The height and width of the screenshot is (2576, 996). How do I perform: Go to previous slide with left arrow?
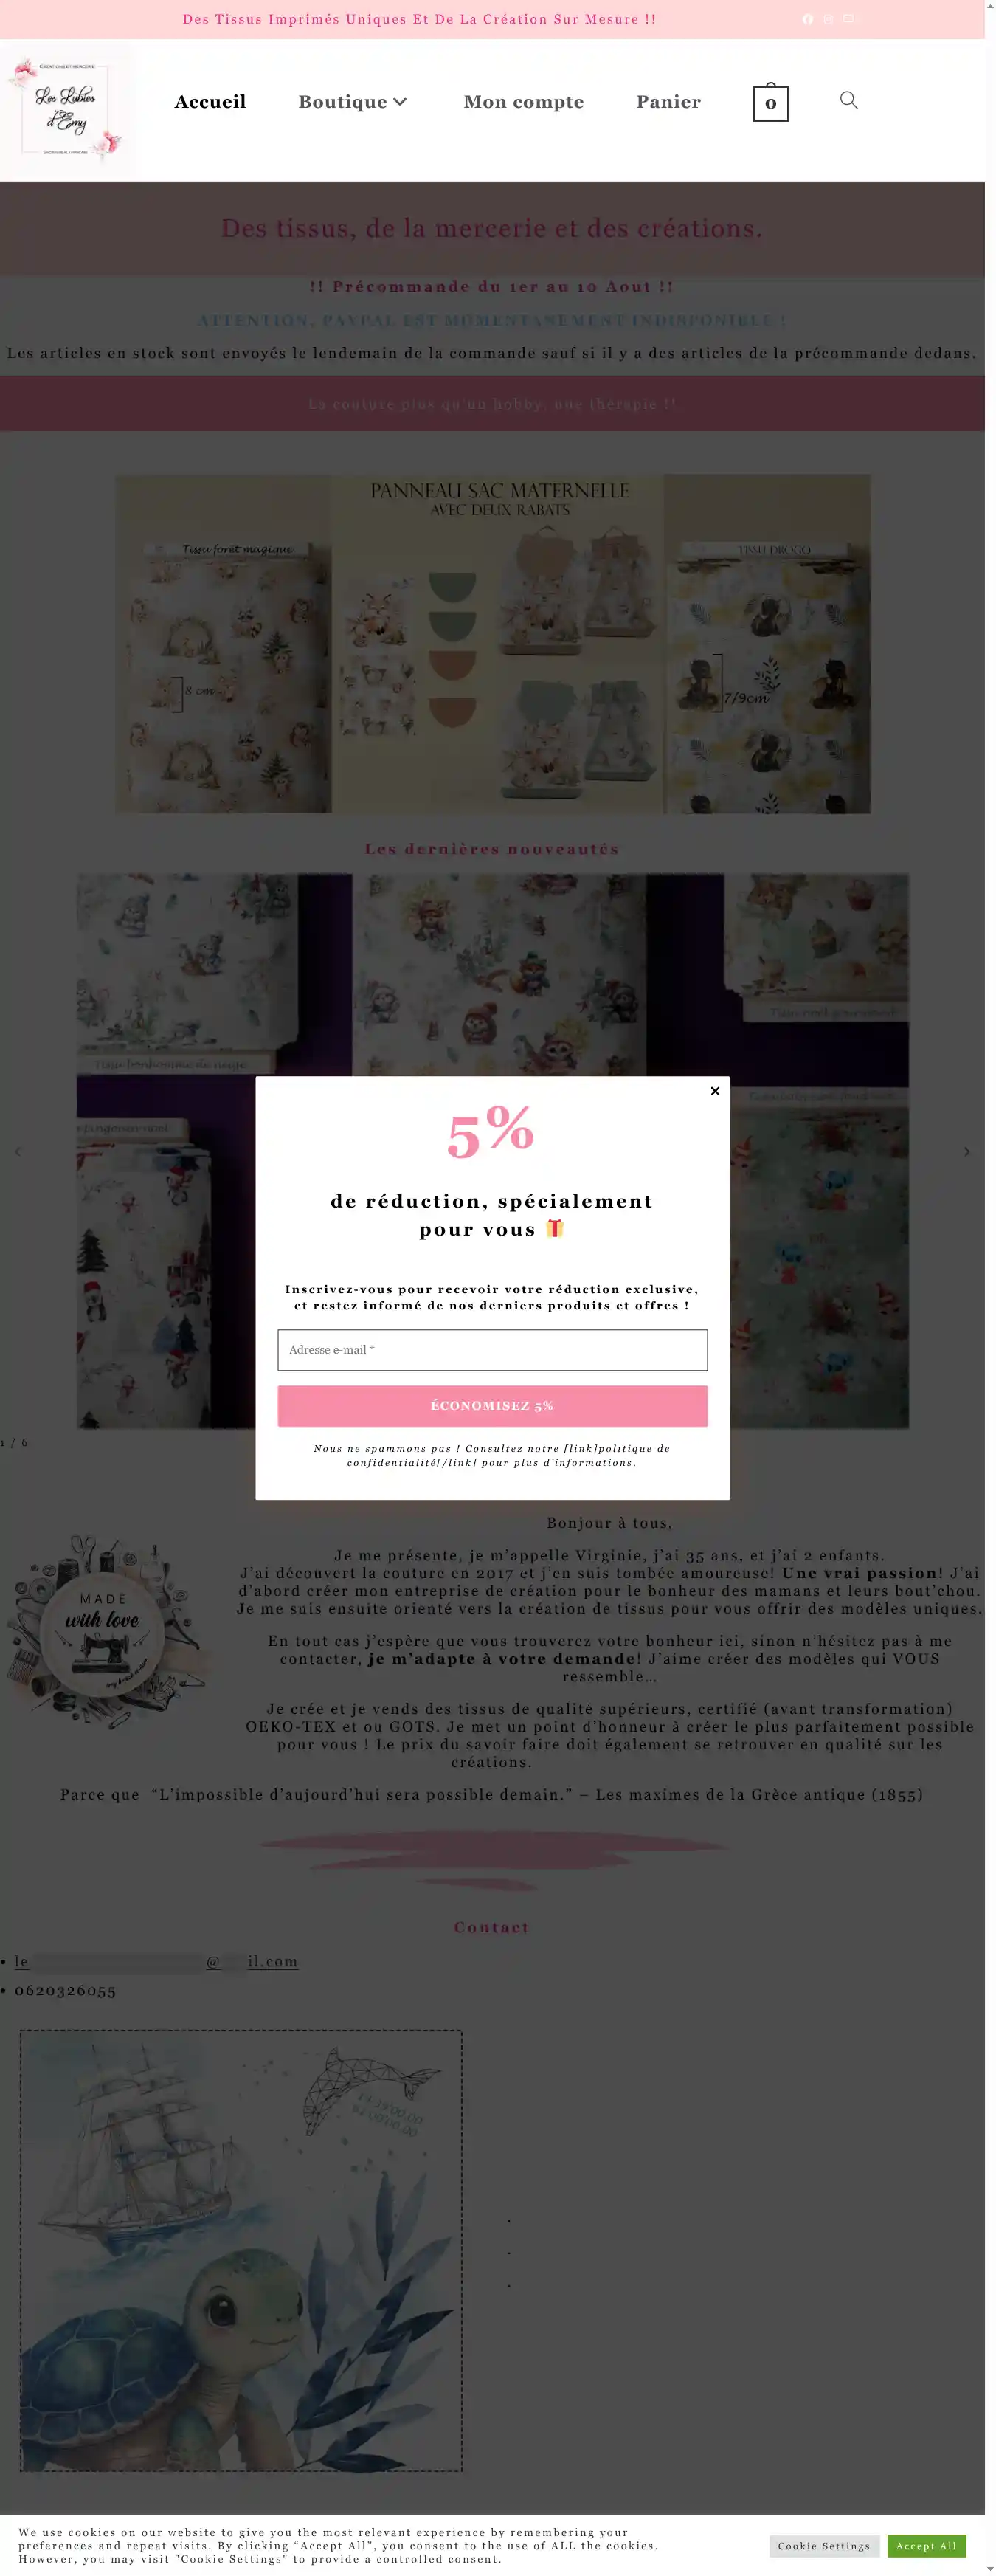17,1152
